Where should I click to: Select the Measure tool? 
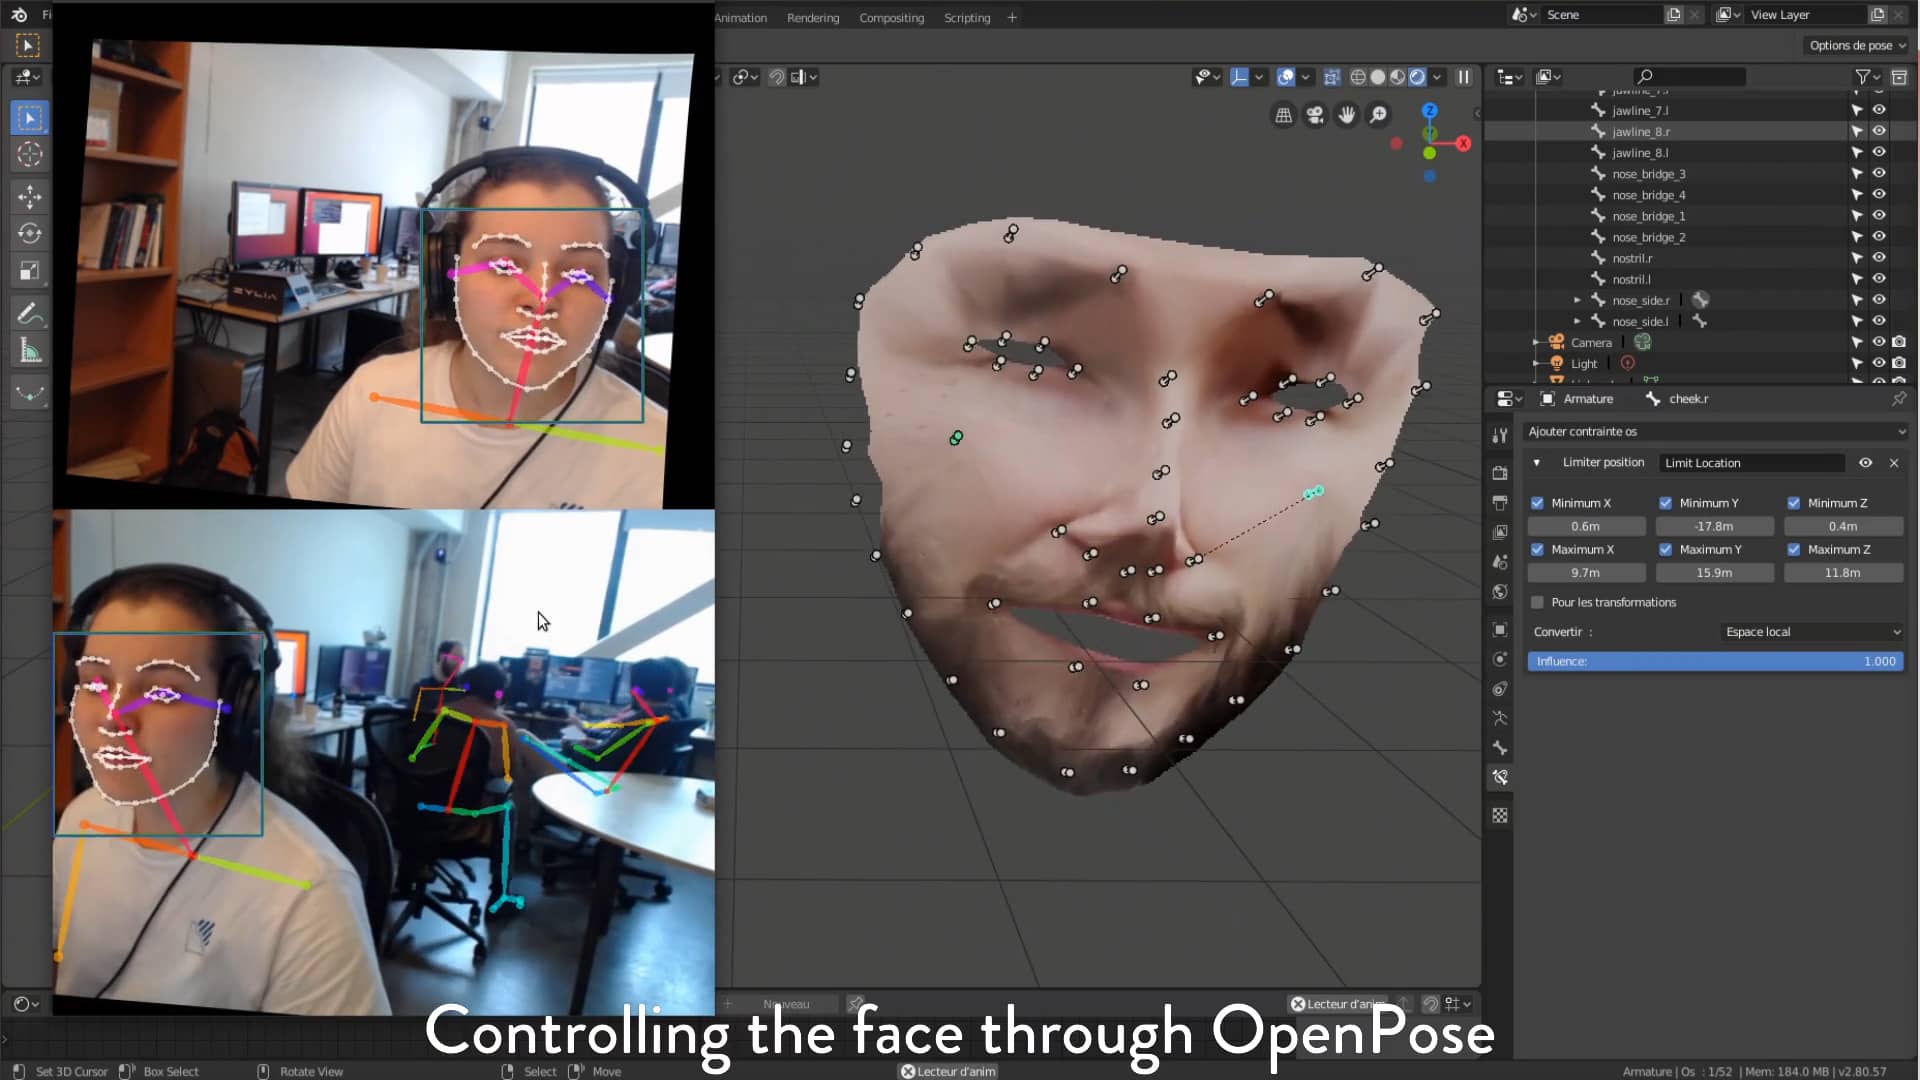tap(29, 350)
